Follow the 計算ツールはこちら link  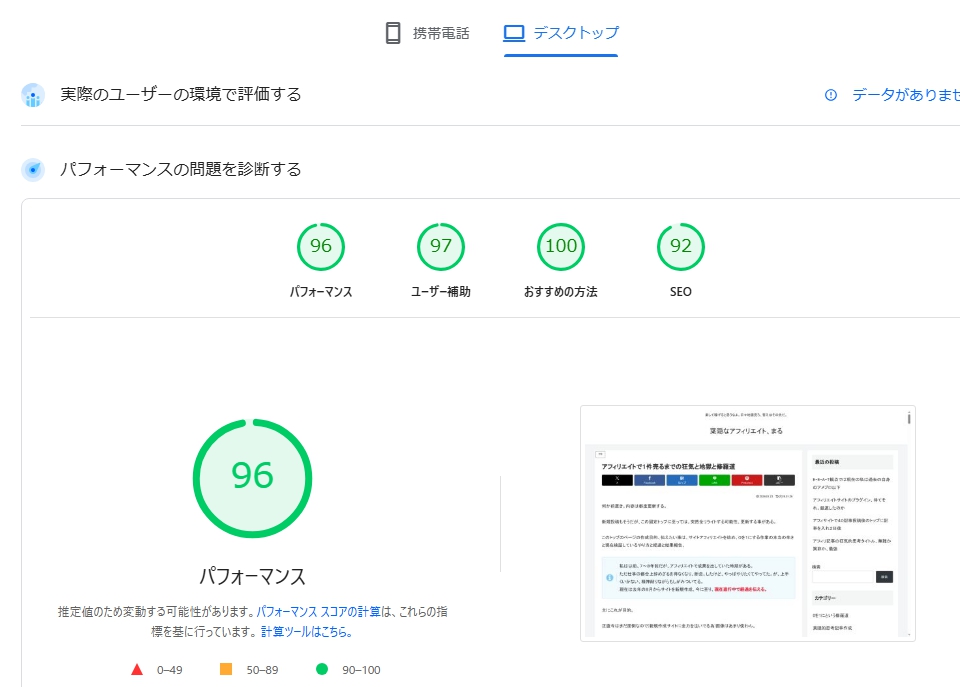306,632
